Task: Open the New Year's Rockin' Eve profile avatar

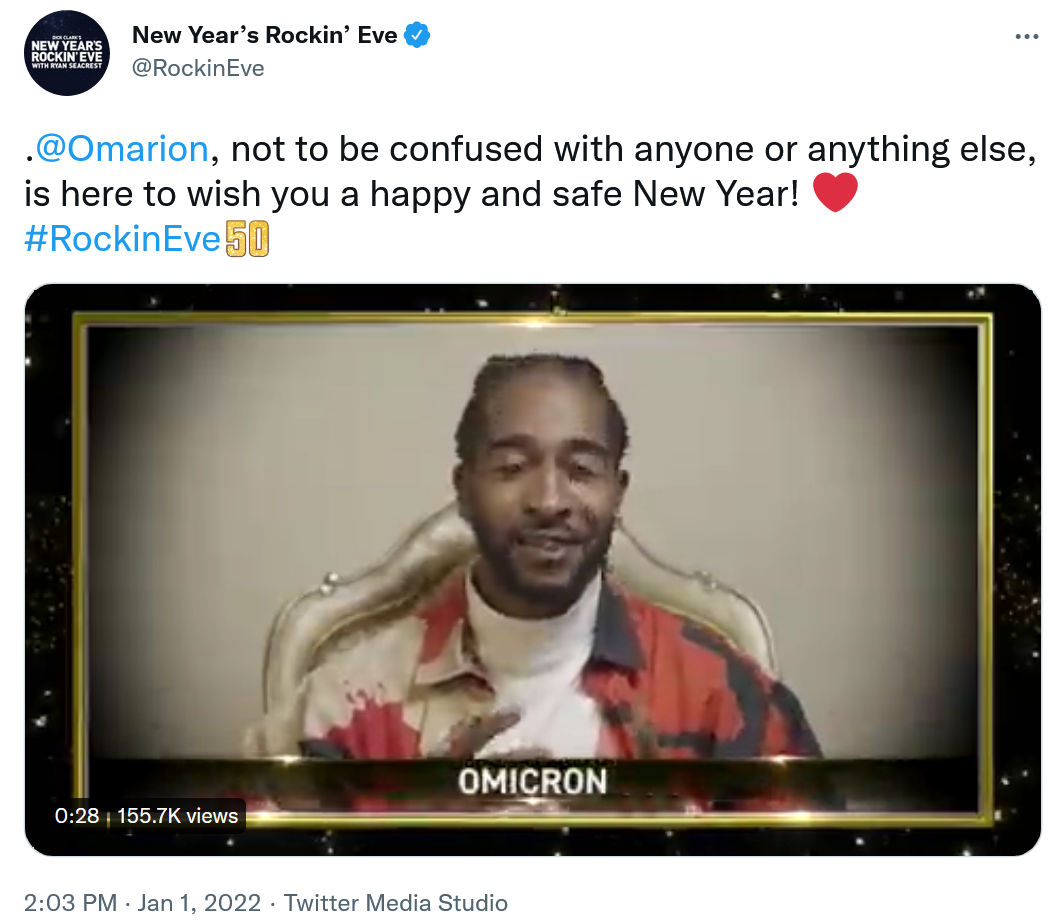Action: click(66, 53)
